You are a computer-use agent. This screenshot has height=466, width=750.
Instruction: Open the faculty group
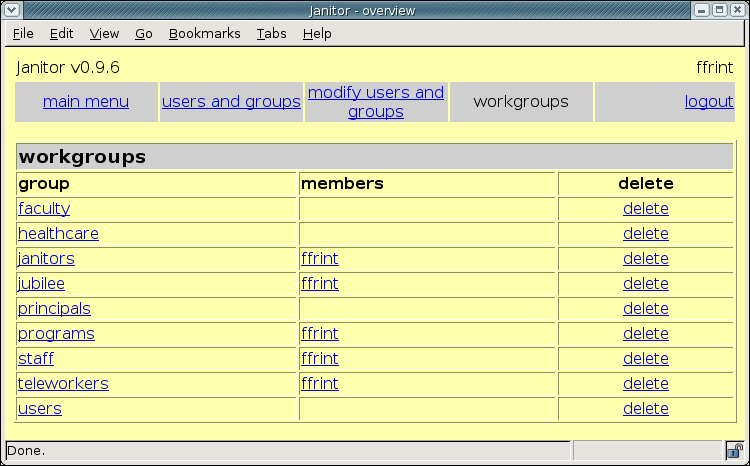pyautogui.click(x=44, y=209)
